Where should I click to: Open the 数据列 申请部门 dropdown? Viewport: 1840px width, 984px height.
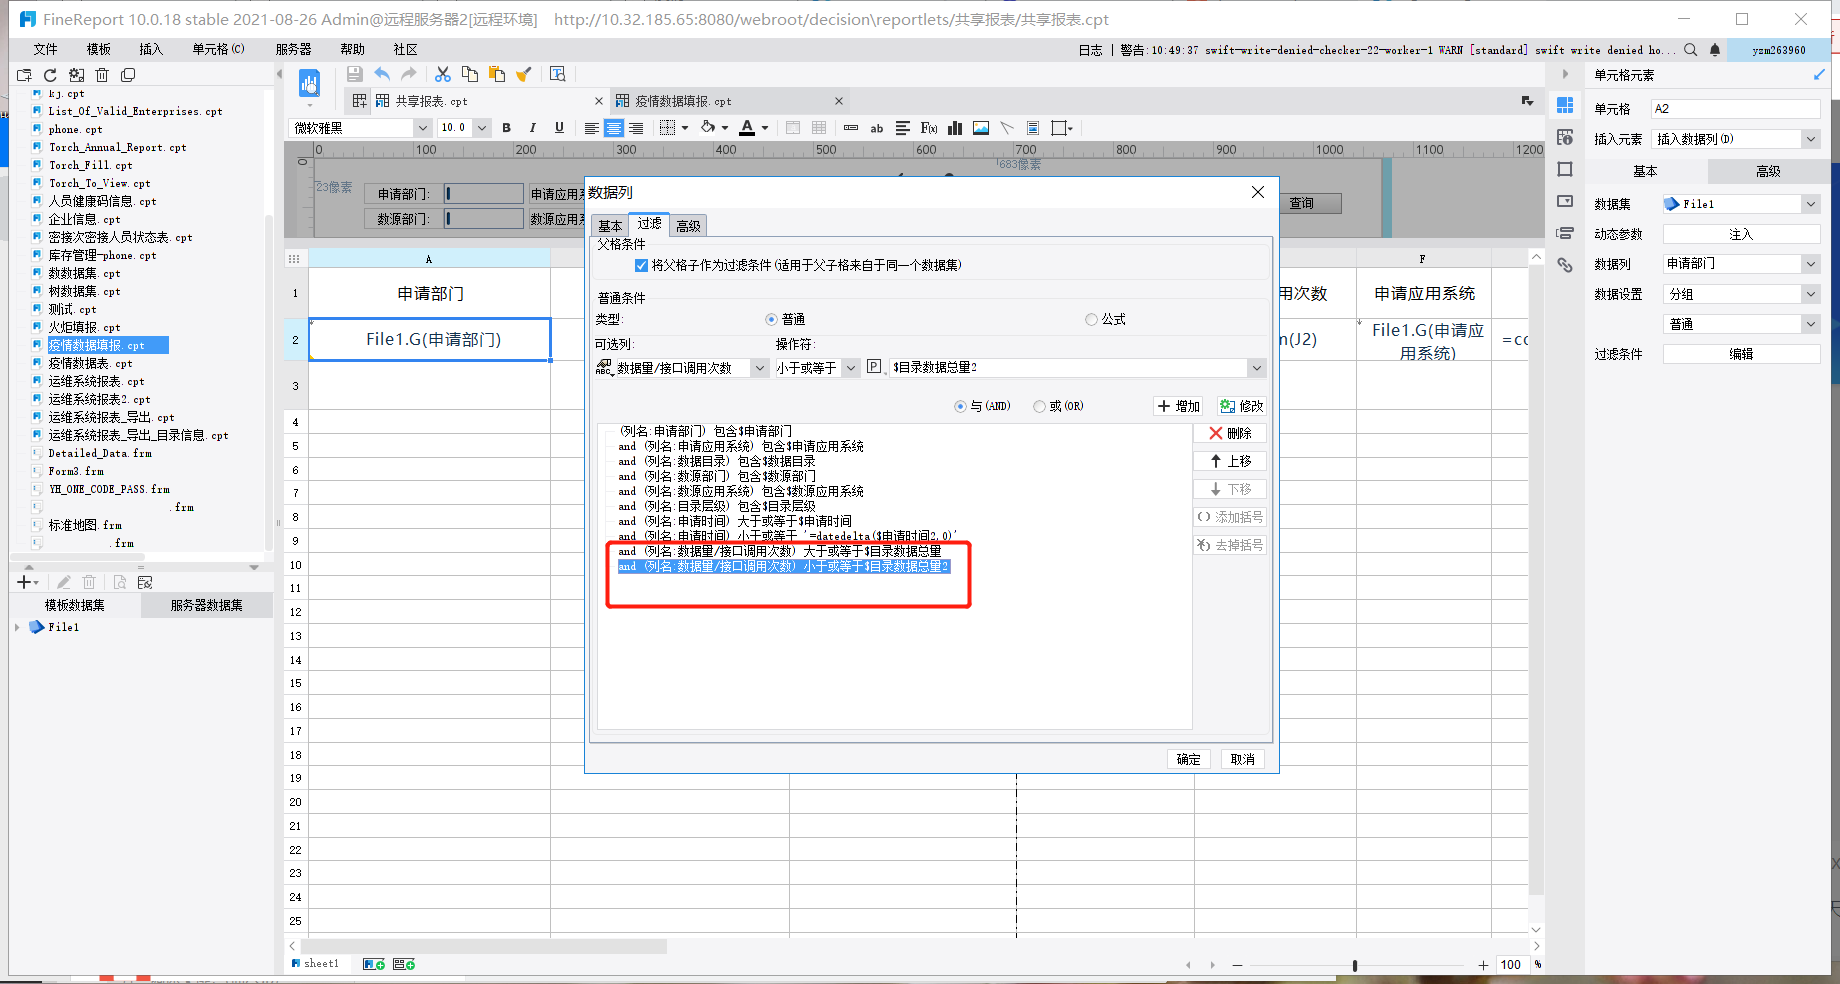(1811, 264)
